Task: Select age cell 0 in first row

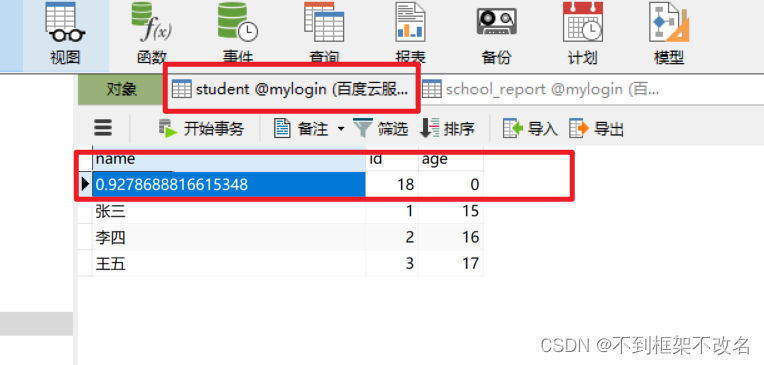Action: [x=451, y=184]
